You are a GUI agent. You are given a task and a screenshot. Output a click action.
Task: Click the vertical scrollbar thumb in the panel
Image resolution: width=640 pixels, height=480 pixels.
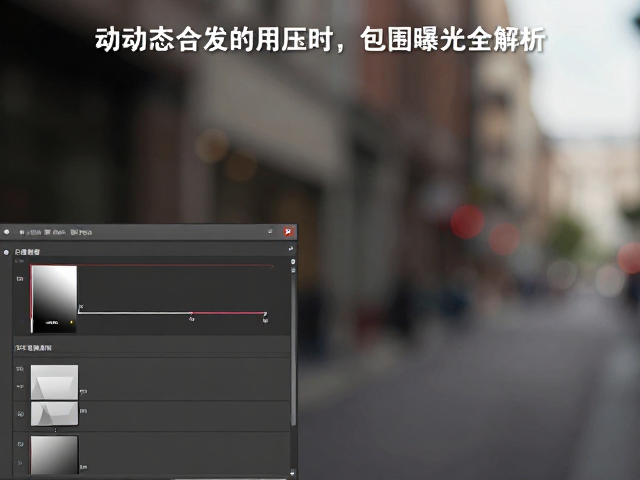coord(293,351)
